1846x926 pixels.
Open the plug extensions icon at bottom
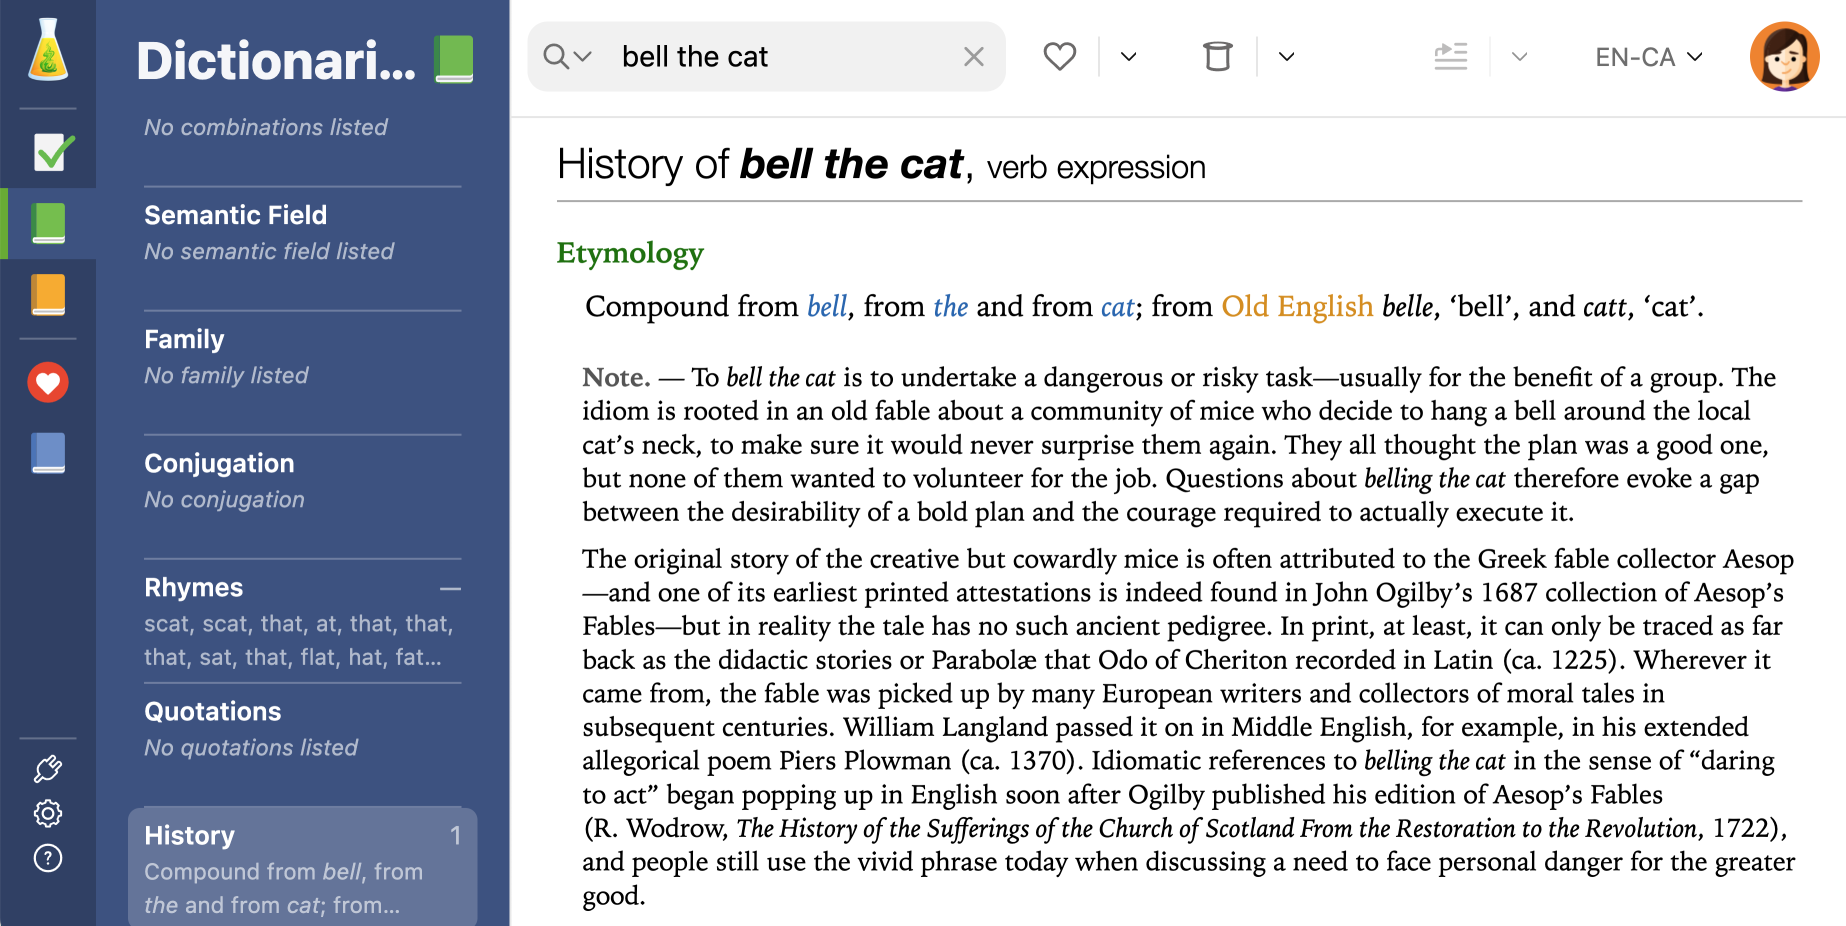click(46, 768)
